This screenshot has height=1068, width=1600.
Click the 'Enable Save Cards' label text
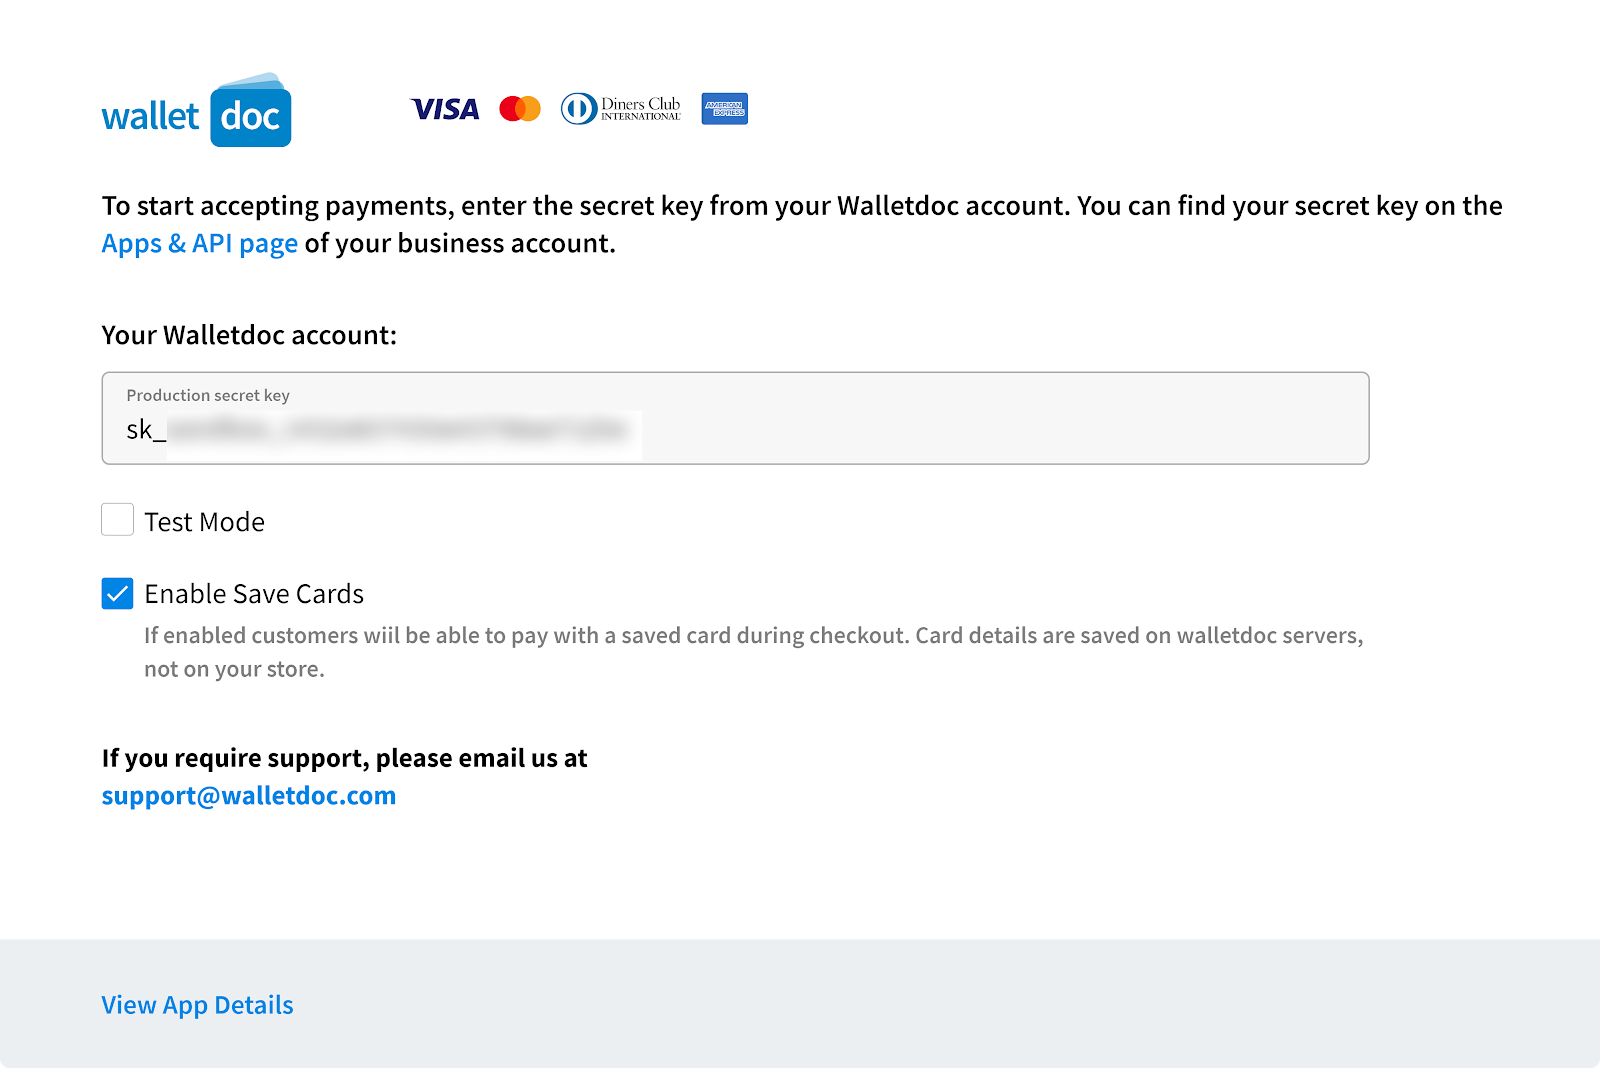pos(254,594)
